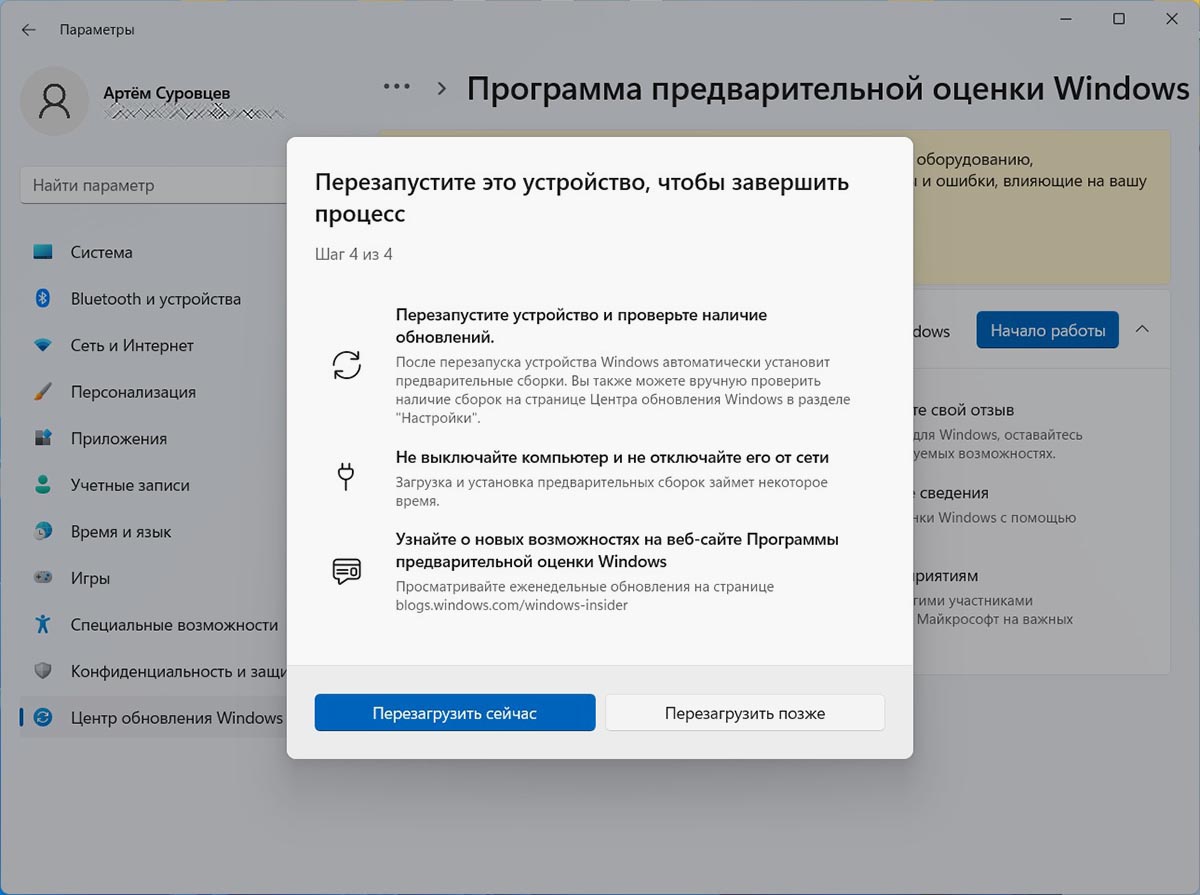Viewport: 1200px width, 895px height.
Task: Close the Параметры window
Action: [x=1171, y=19]
